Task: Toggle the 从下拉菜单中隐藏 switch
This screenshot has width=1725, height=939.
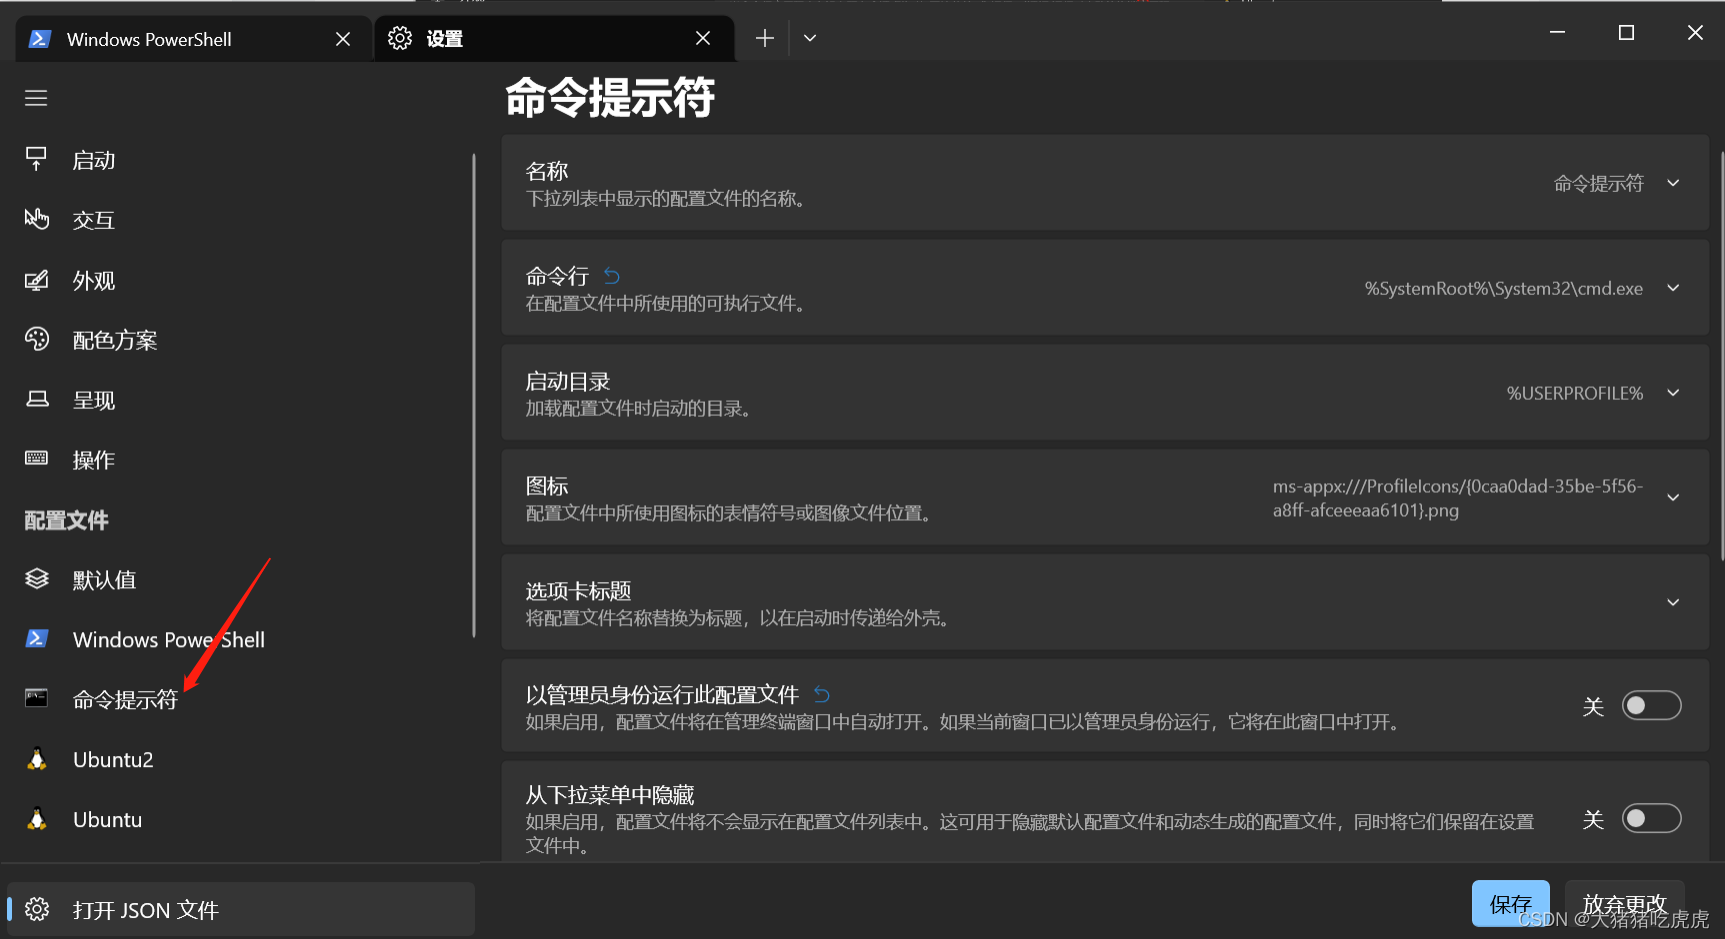Action: pyautogui.click(x=1651, y=819)
